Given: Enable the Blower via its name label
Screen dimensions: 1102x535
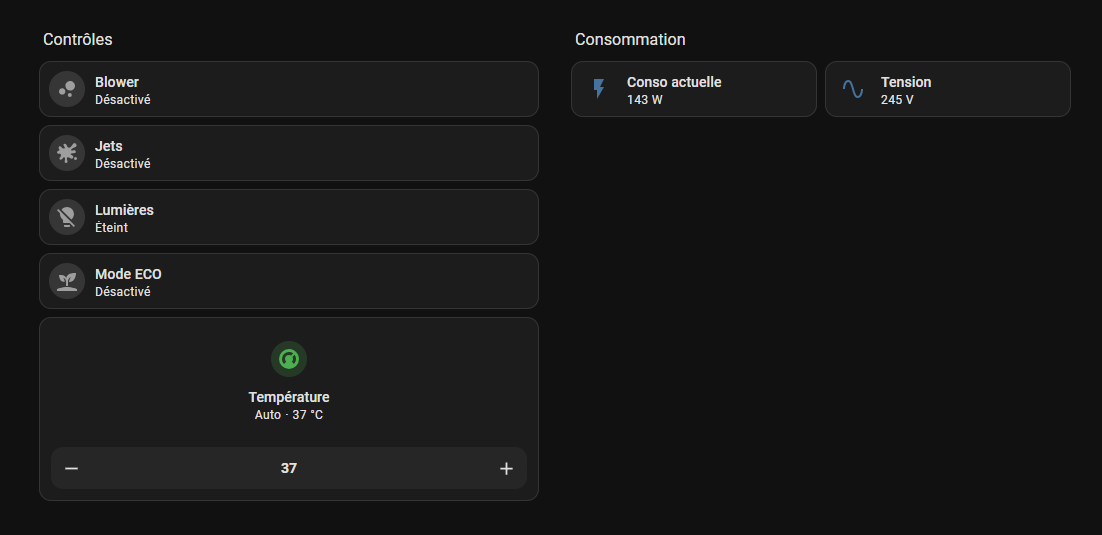Looking at the screenshot, I should point(117,82).
